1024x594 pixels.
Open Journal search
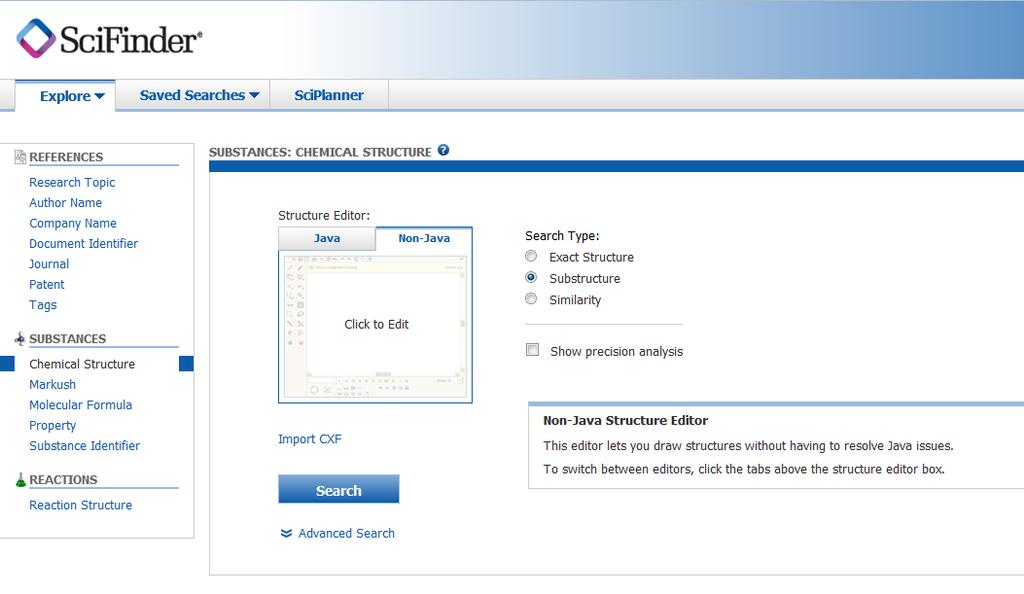pos(49,264)
